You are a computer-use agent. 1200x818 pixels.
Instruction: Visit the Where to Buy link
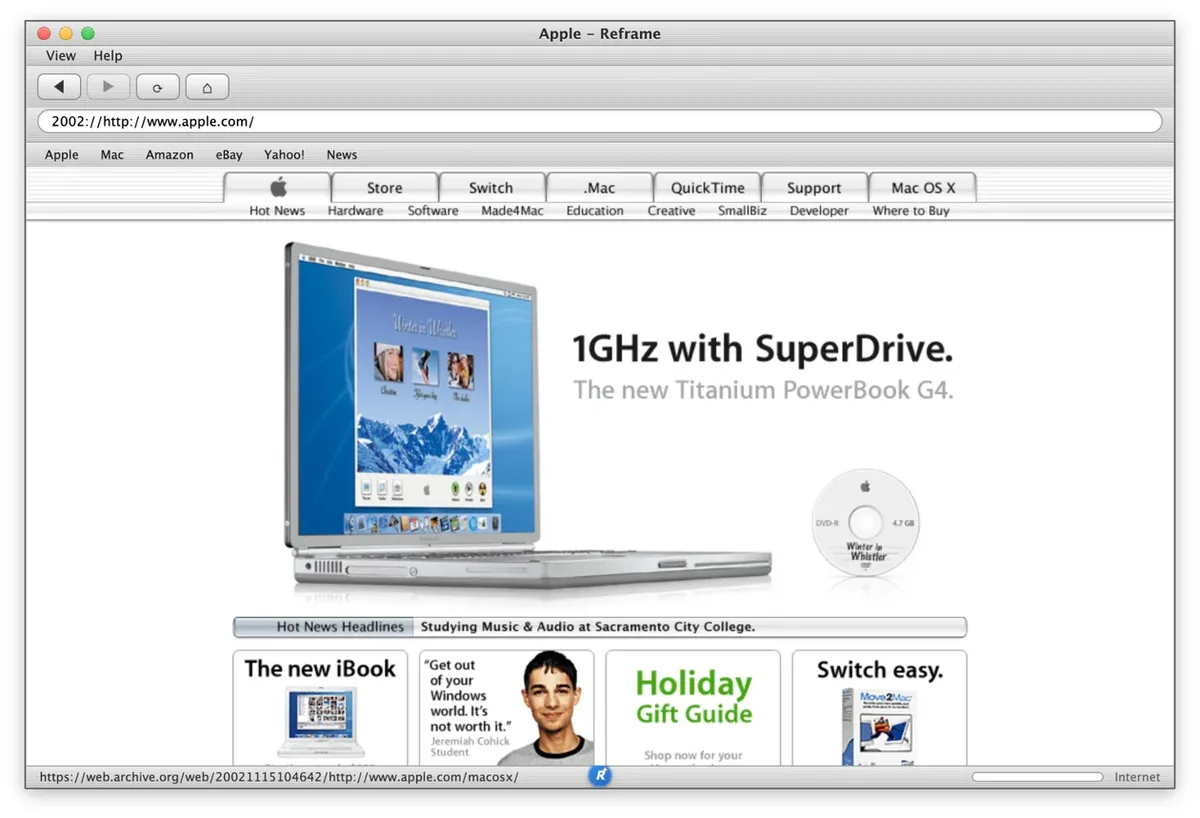click(911, 211)
